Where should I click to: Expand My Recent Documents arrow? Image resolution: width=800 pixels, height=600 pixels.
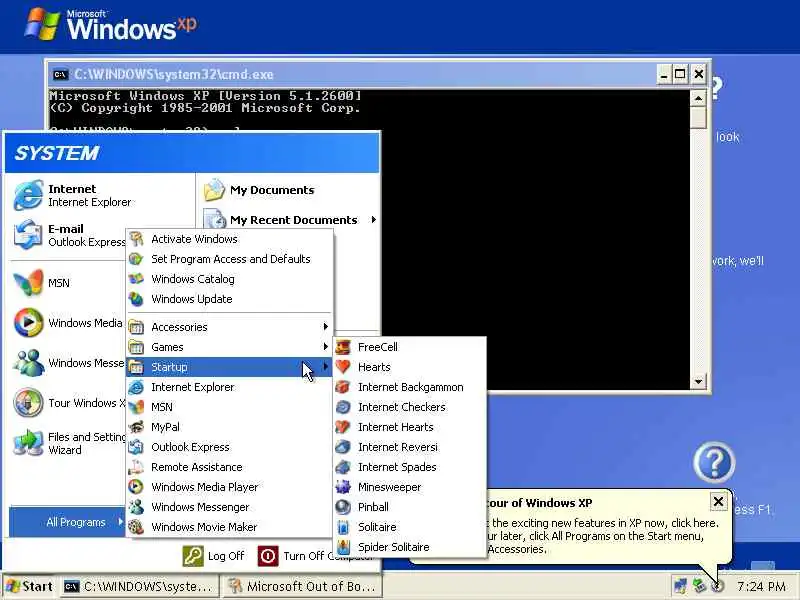pos(374,220)
